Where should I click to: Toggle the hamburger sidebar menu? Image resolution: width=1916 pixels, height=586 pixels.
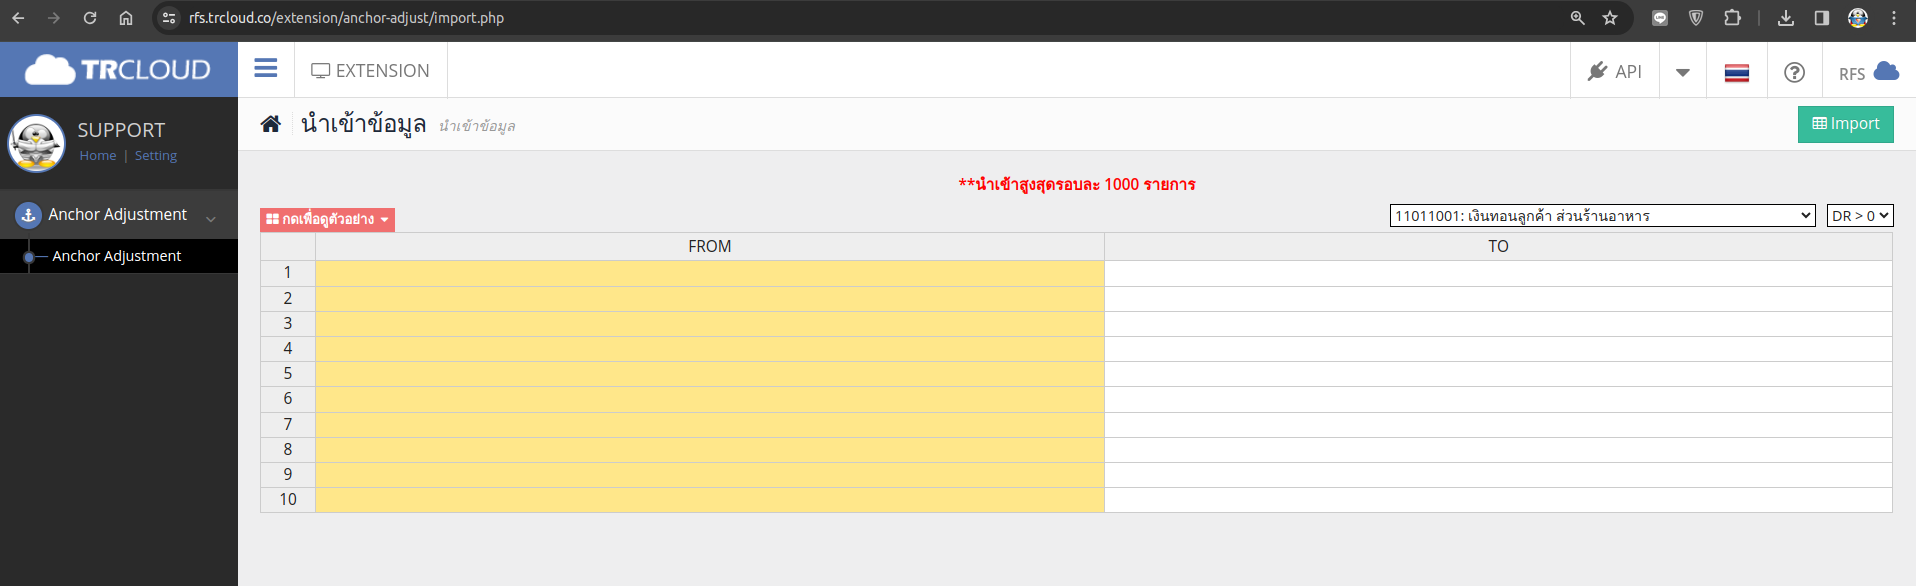tap(265, 68)
